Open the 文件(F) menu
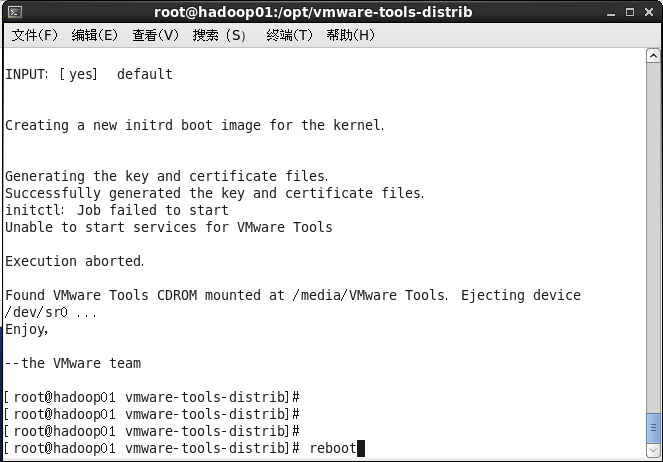Viewport: 663px width, 462px height. (34, 35)
